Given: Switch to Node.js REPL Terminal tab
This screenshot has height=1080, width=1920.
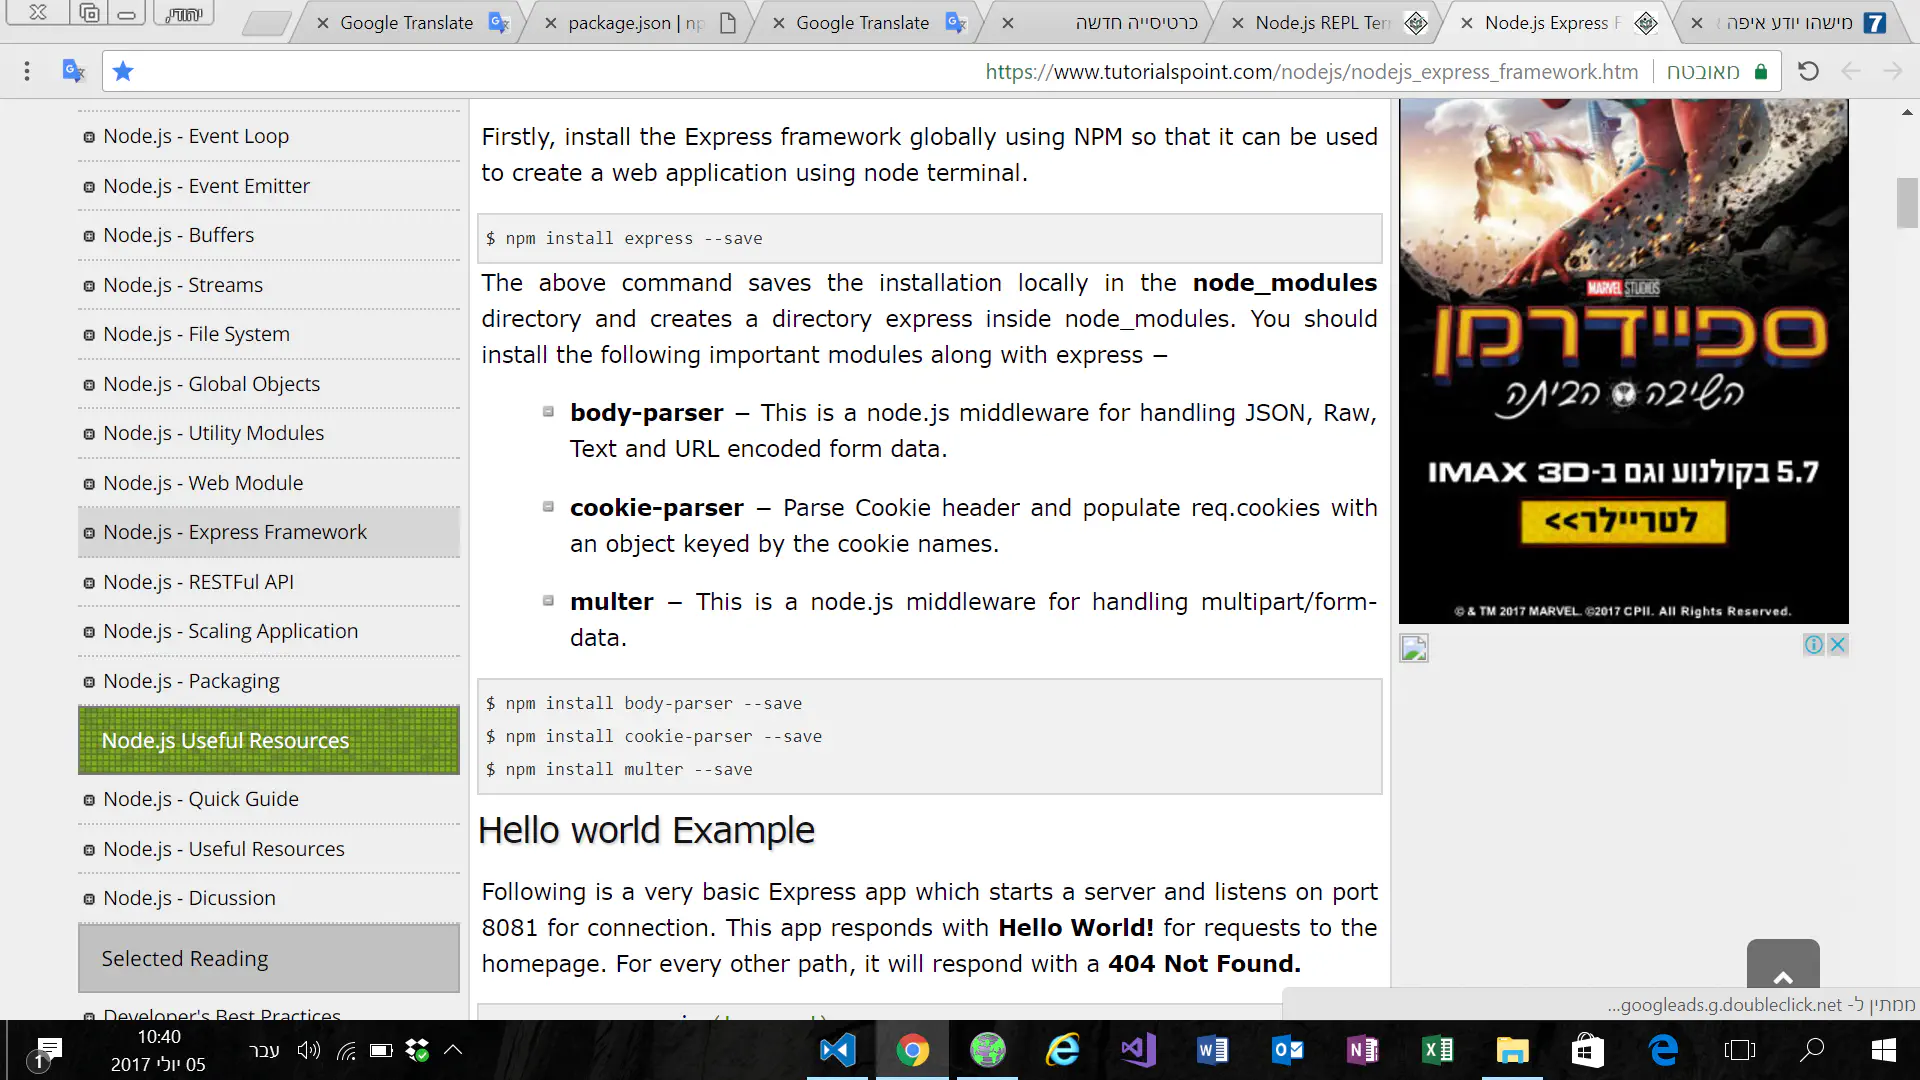Looking at the screenshot, I should tap(1322, 23).
